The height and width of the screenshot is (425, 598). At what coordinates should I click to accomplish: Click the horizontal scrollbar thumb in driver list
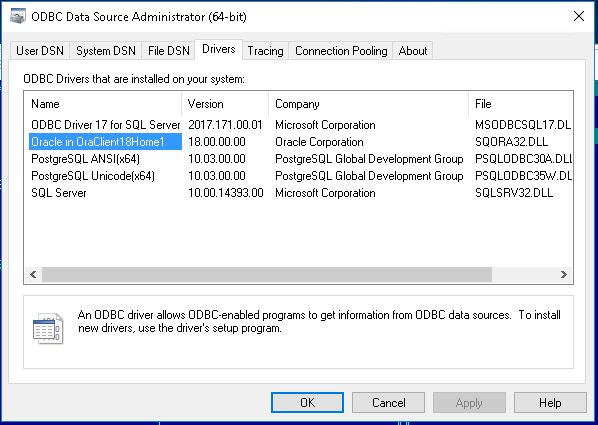[267, 274]
